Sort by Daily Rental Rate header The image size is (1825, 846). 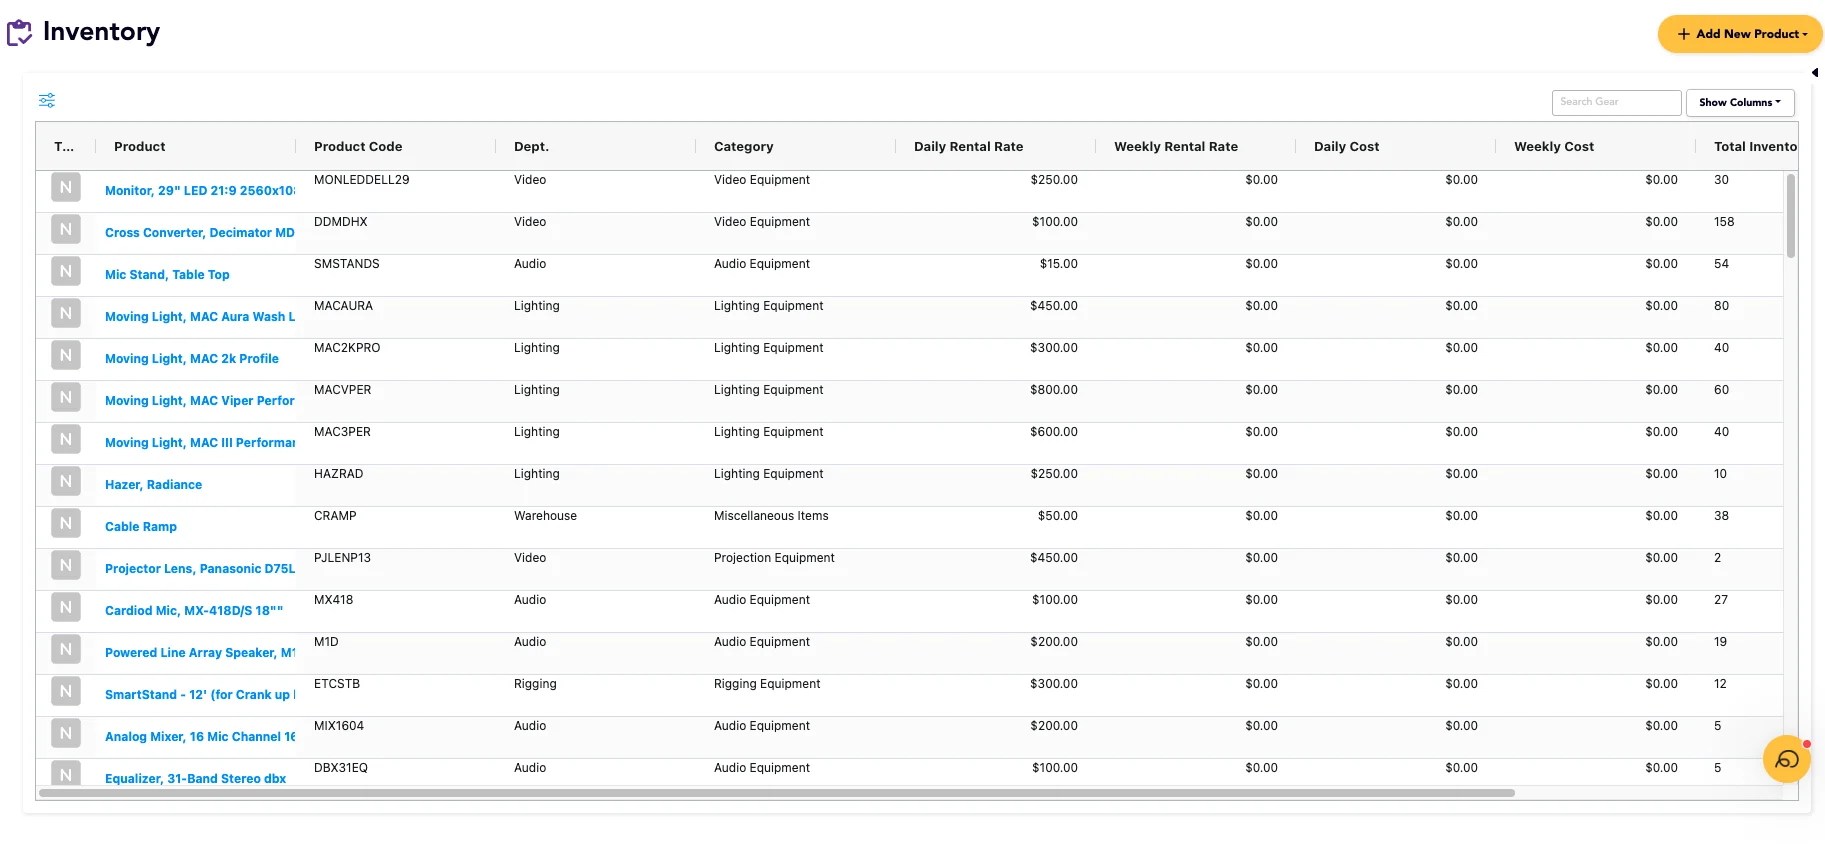(968, 146)
